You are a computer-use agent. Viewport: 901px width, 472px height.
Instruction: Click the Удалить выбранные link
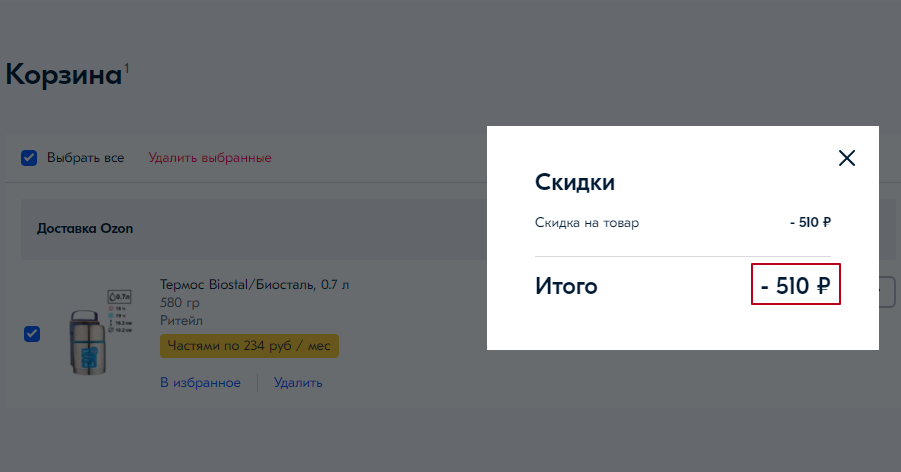pos(210,158)
